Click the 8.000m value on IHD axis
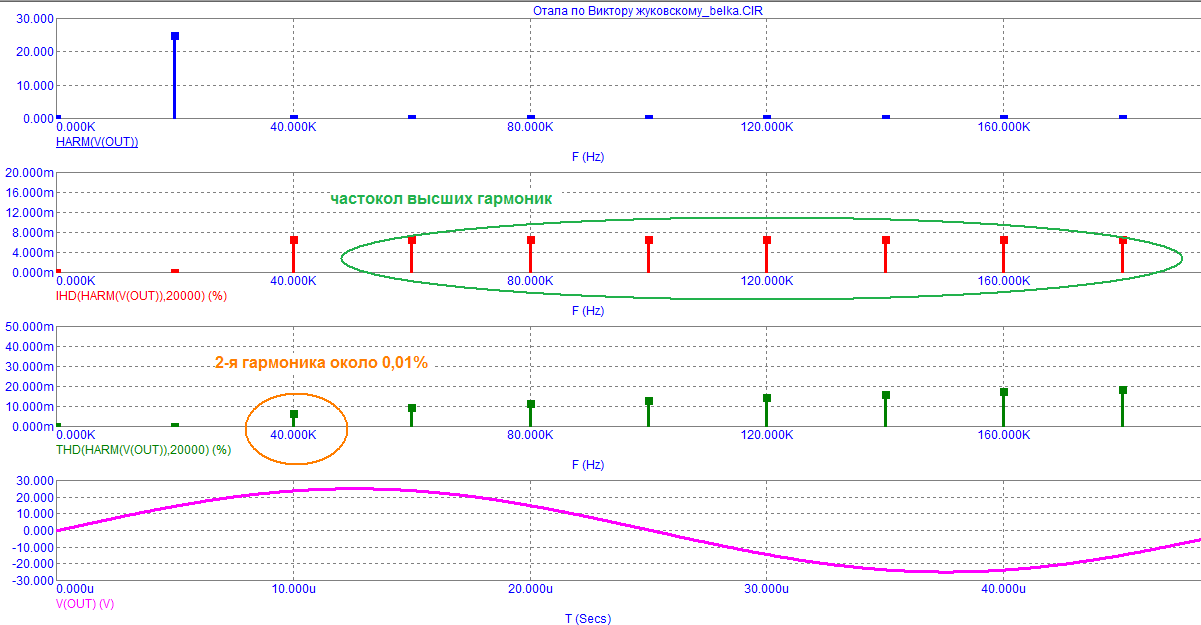Screen dimensions: 1201x625 [33, 233]
